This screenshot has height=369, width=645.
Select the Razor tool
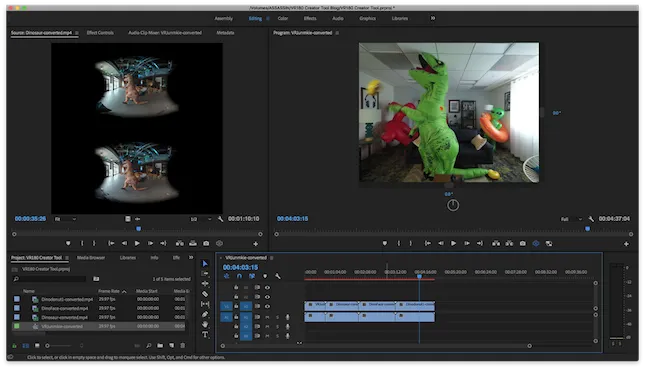click(205, 294)
